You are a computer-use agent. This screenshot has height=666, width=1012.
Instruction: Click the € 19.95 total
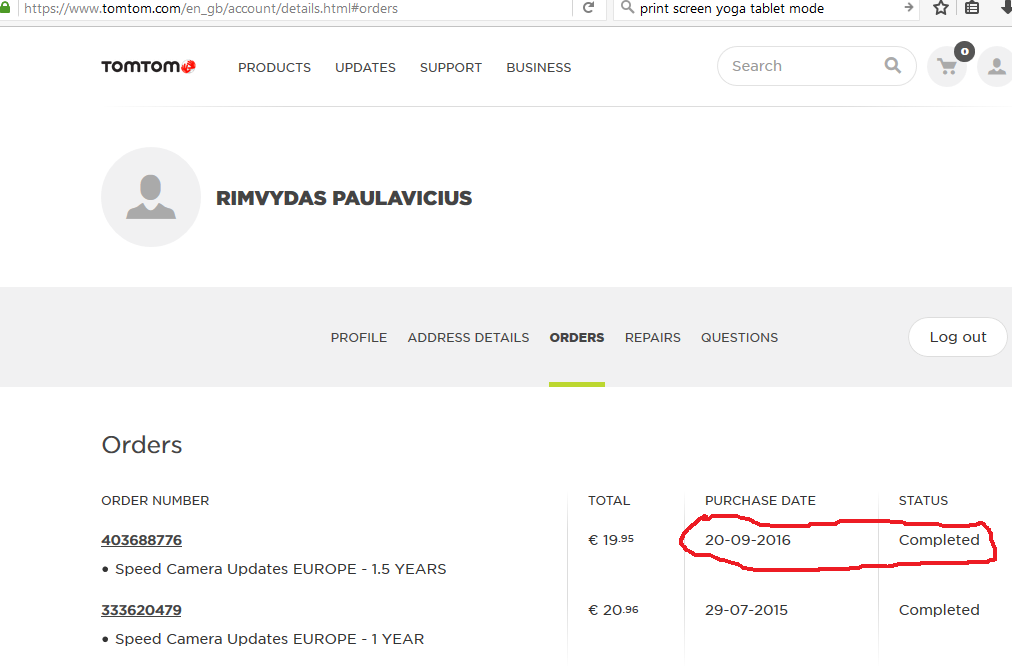tap(611, 540)
